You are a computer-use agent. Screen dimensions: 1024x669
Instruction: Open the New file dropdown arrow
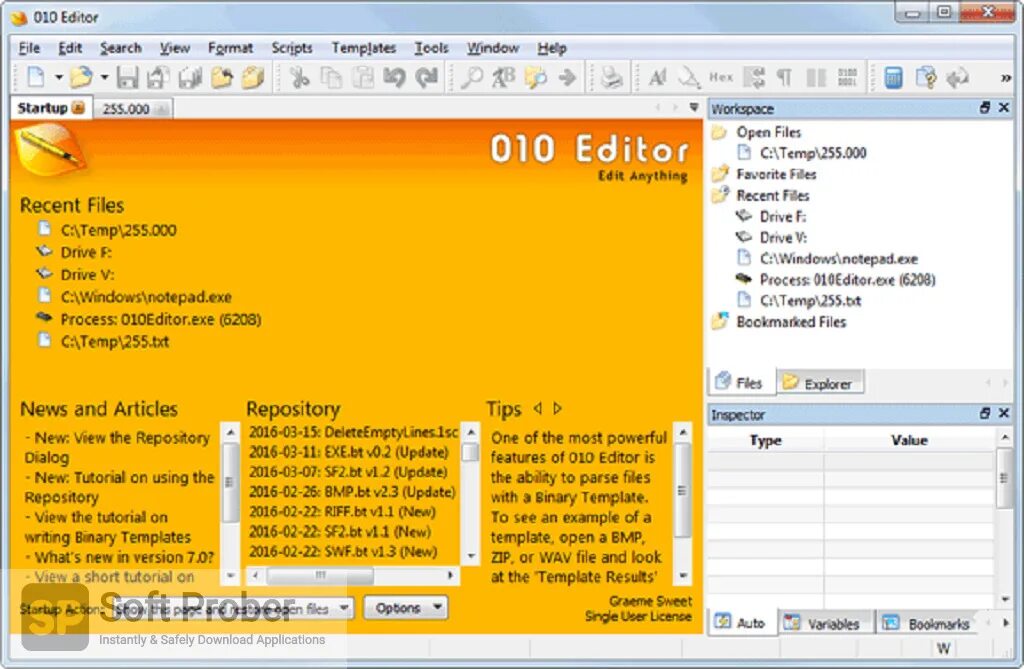click(59, 78)
